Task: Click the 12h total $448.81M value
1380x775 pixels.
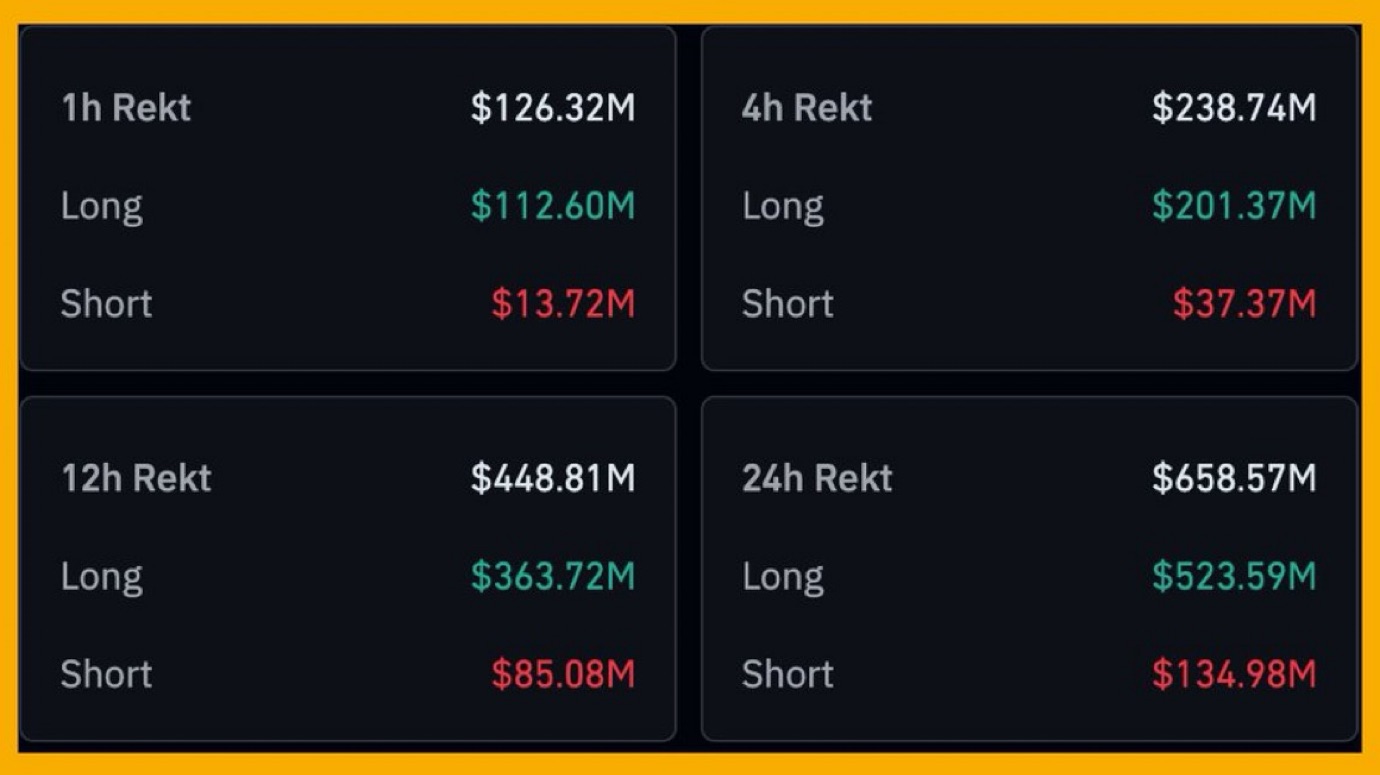Action: tap(553, 478)
